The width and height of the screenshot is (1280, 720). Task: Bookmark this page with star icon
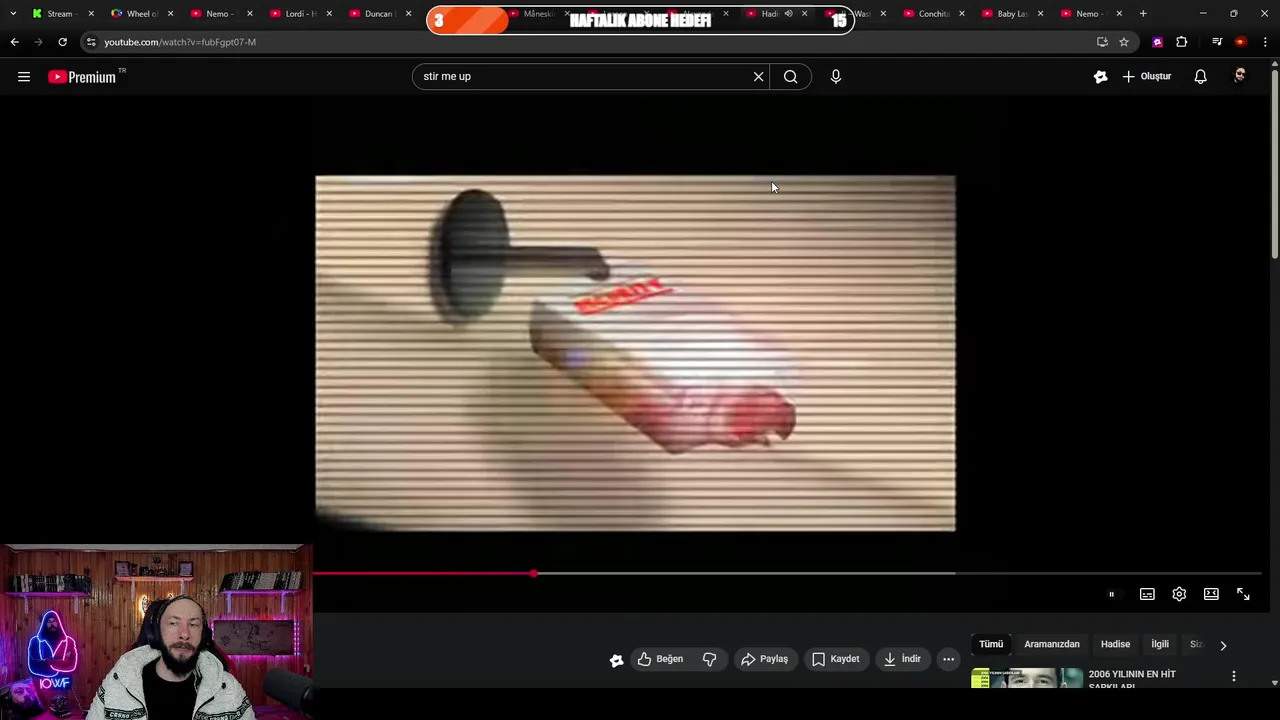point(1124,42)
